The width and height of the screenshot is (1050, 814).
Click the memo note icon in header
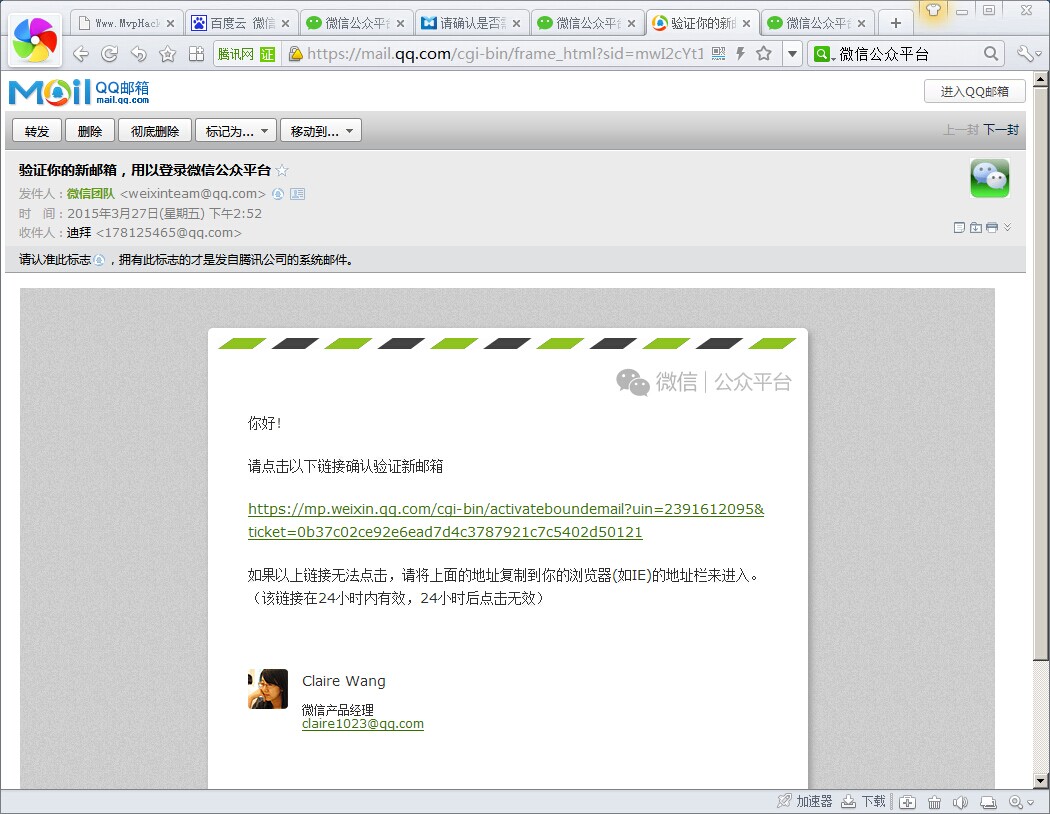click(x=959, y=228)
